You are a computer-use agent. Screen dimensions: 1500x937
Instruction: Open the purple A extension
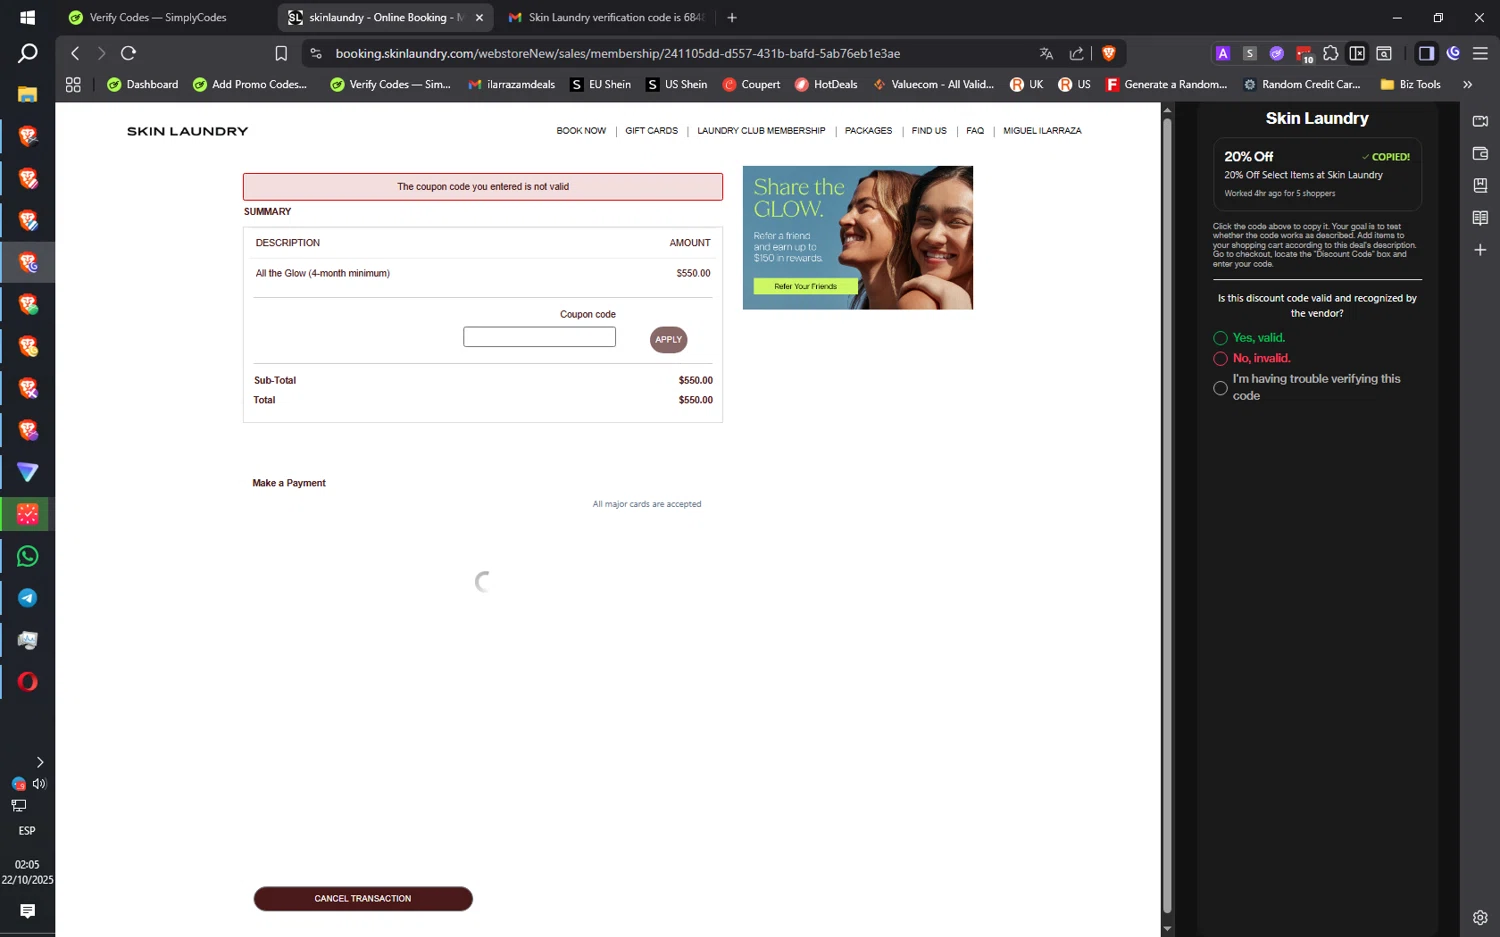pos(1222,53)
